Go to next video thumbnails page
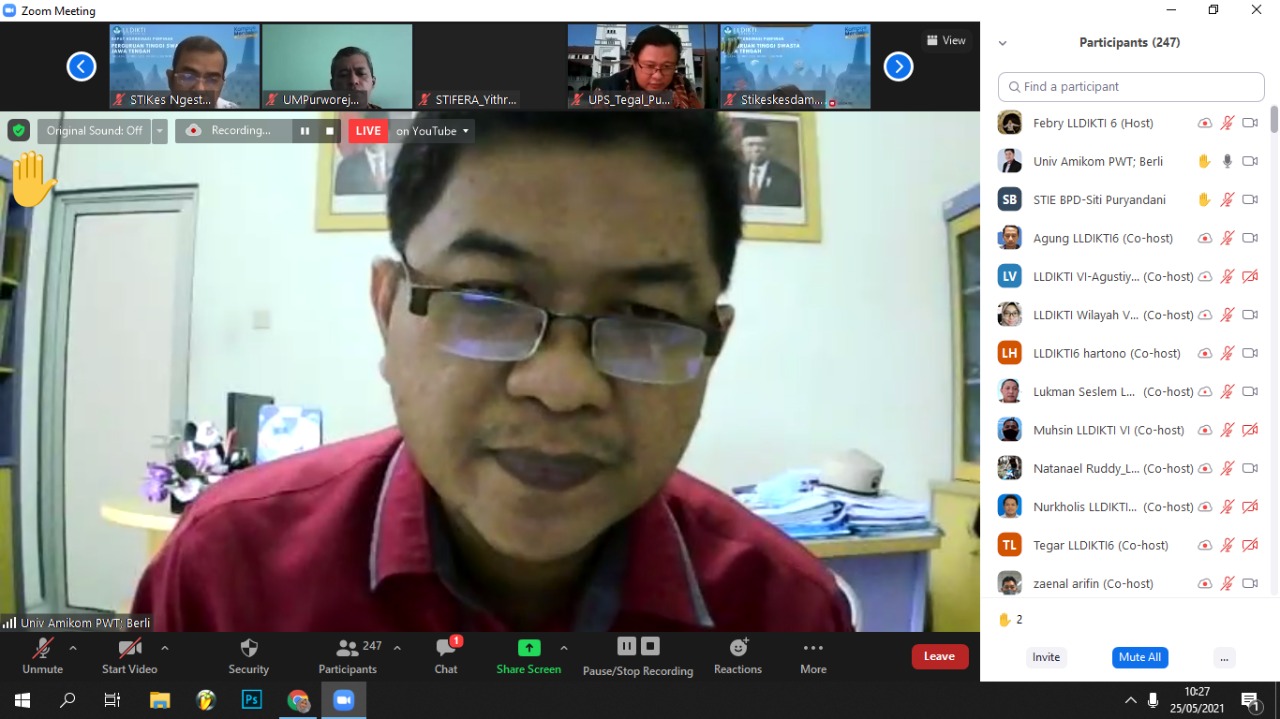This screenshot has height=719, width=1280. [x=898, y=67]
